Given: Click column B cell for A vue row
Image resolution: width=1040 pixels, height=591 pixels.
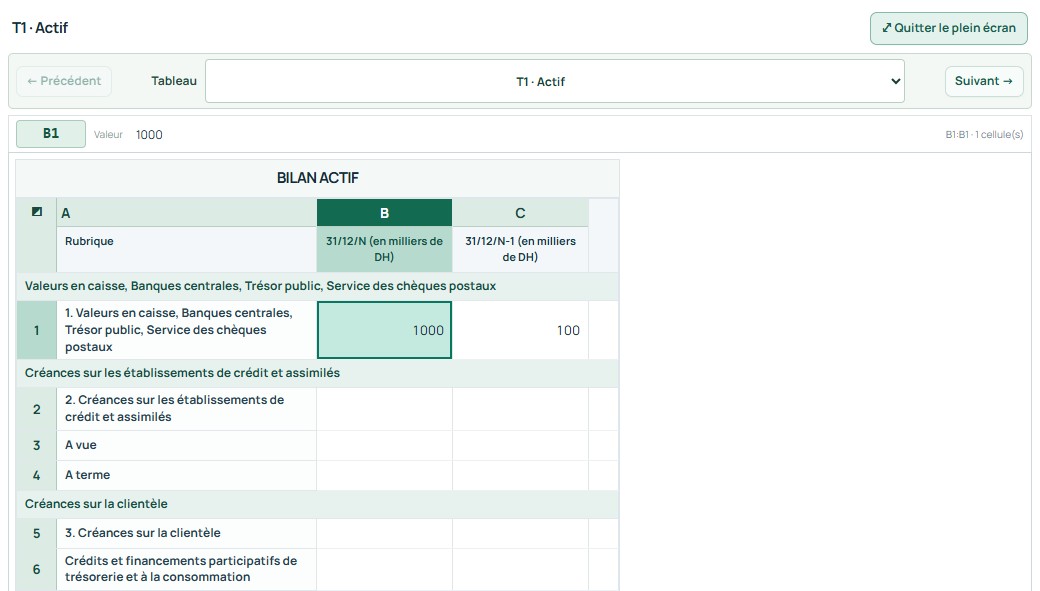Looking at the screenshot, I should [384, 446].
